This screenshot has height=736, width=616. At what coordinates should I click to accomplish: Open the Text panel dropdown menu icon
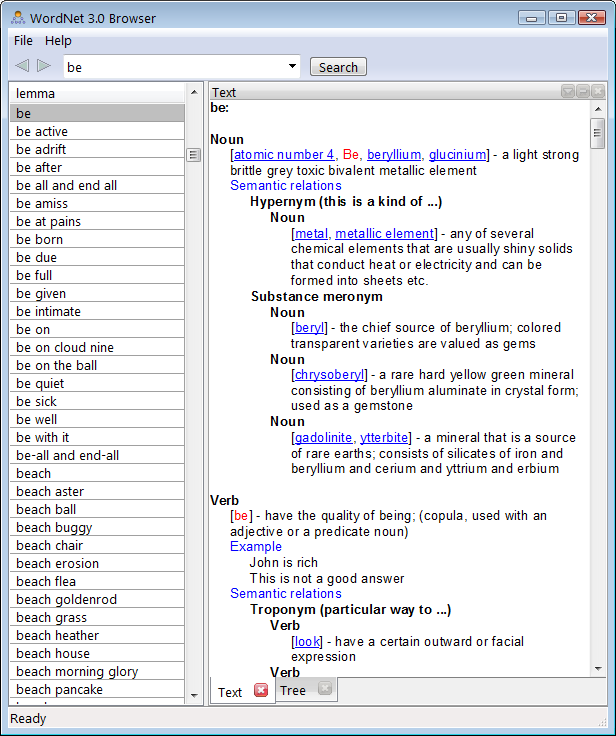click(x=568, y=92)
